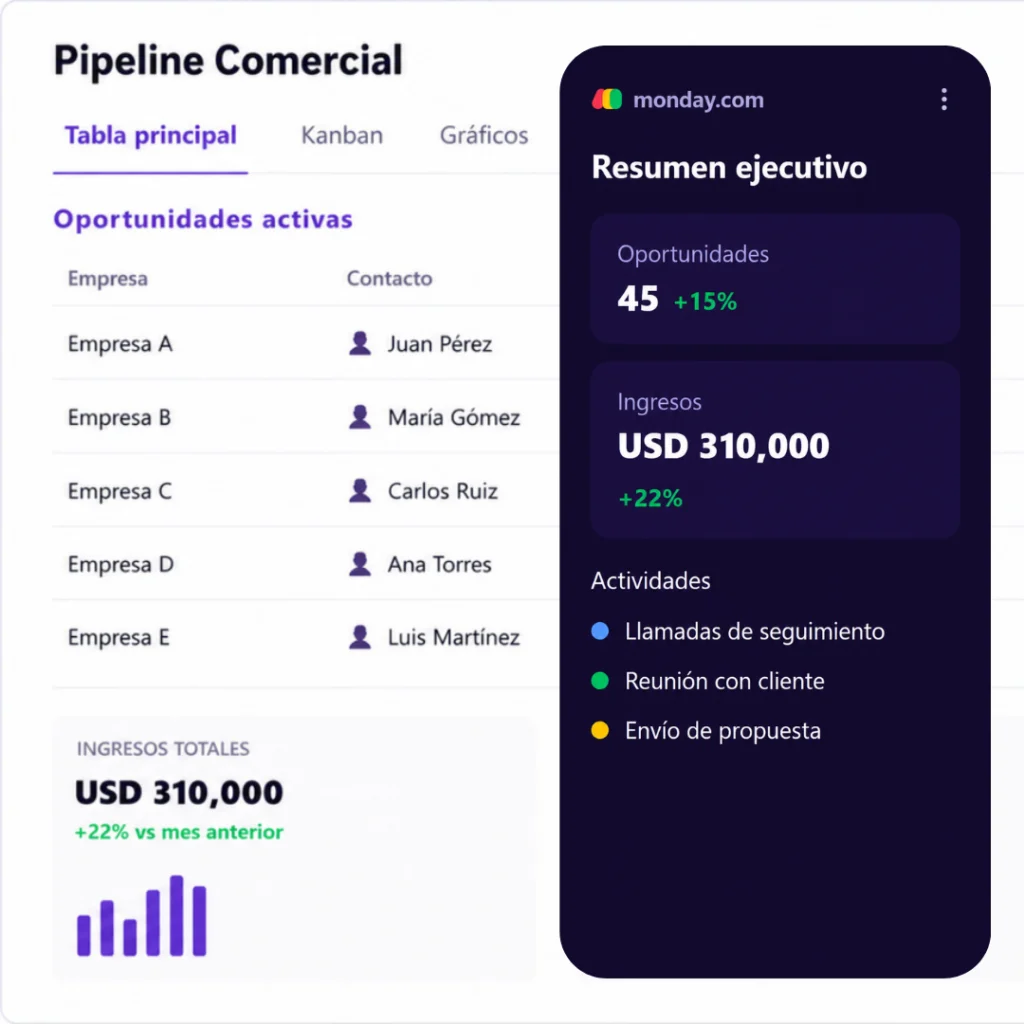
Task: Select the Tabla principal tab
Action: tap(151, 135)
